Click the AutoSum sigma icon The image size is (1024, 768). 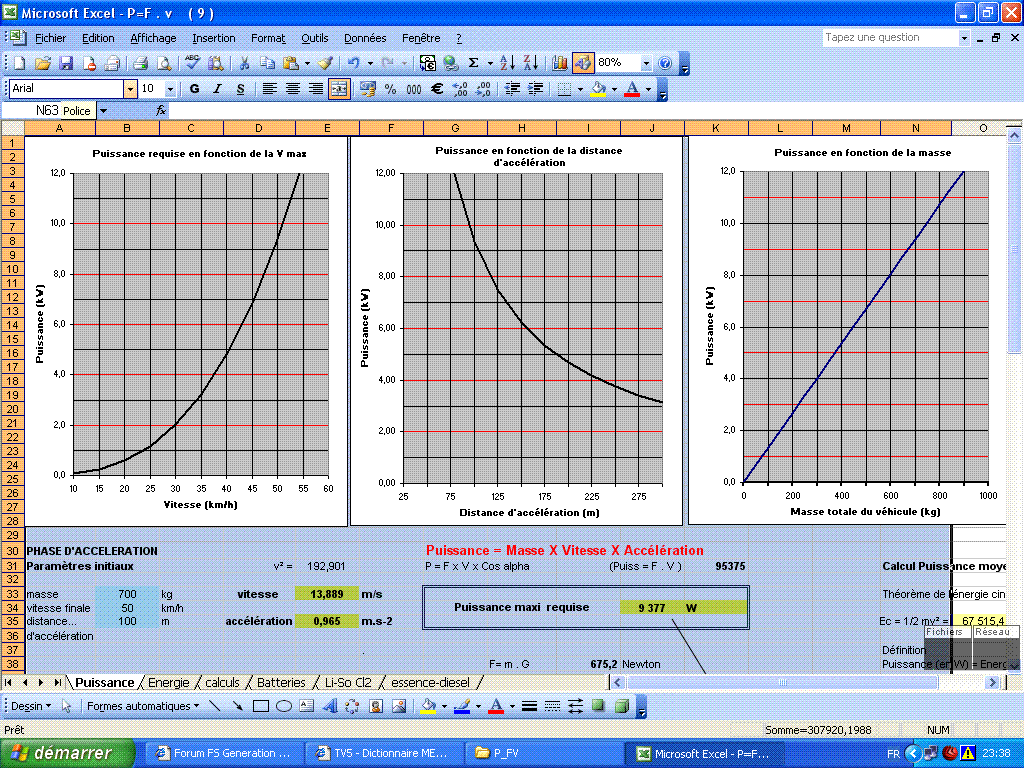click(473, 63)
